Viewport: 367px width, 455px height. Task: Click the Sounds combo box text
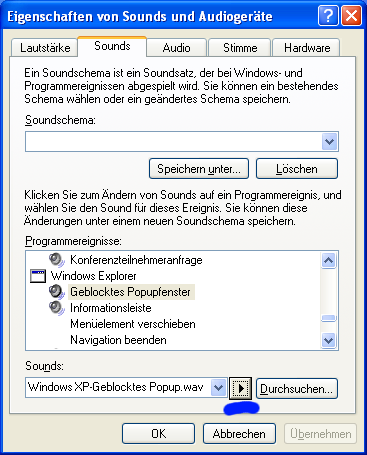pyautogui.click(x=116, y=387)
